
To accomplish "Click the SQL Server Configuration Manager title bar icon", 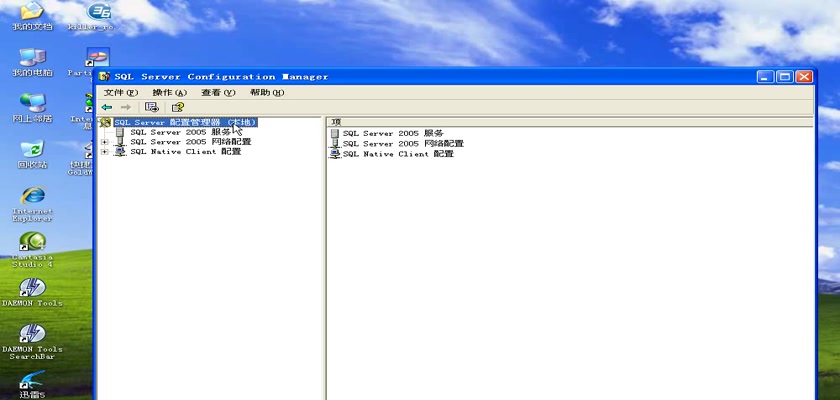I will point(104,77).
